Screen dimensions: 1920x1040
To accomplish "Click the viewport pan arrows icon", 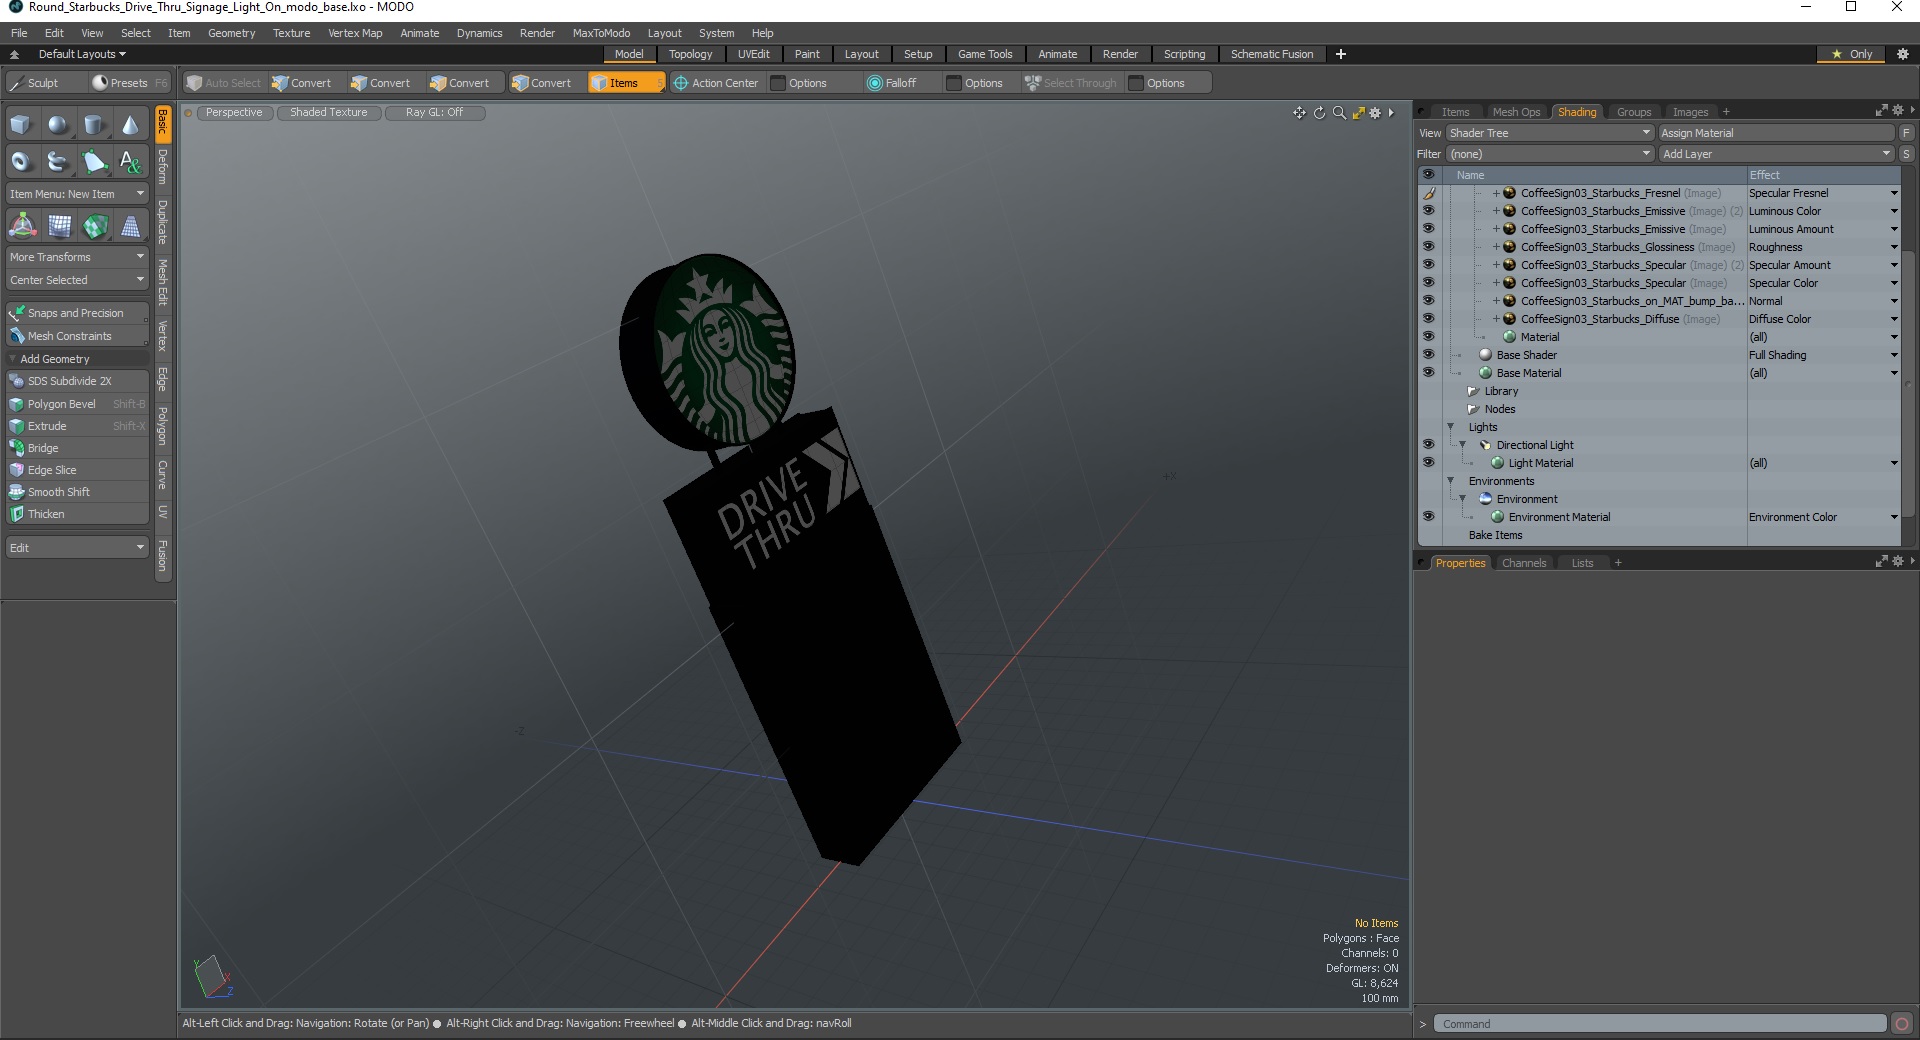I will (1299, 113).
